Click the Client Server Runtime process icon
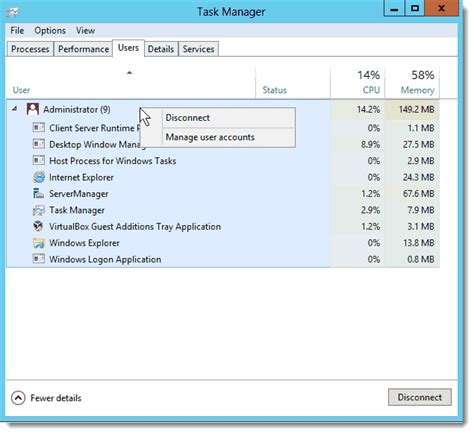Image resolution: width=474 pixels, height=434 pixels. pyautogui.click(x=39, y=127)
